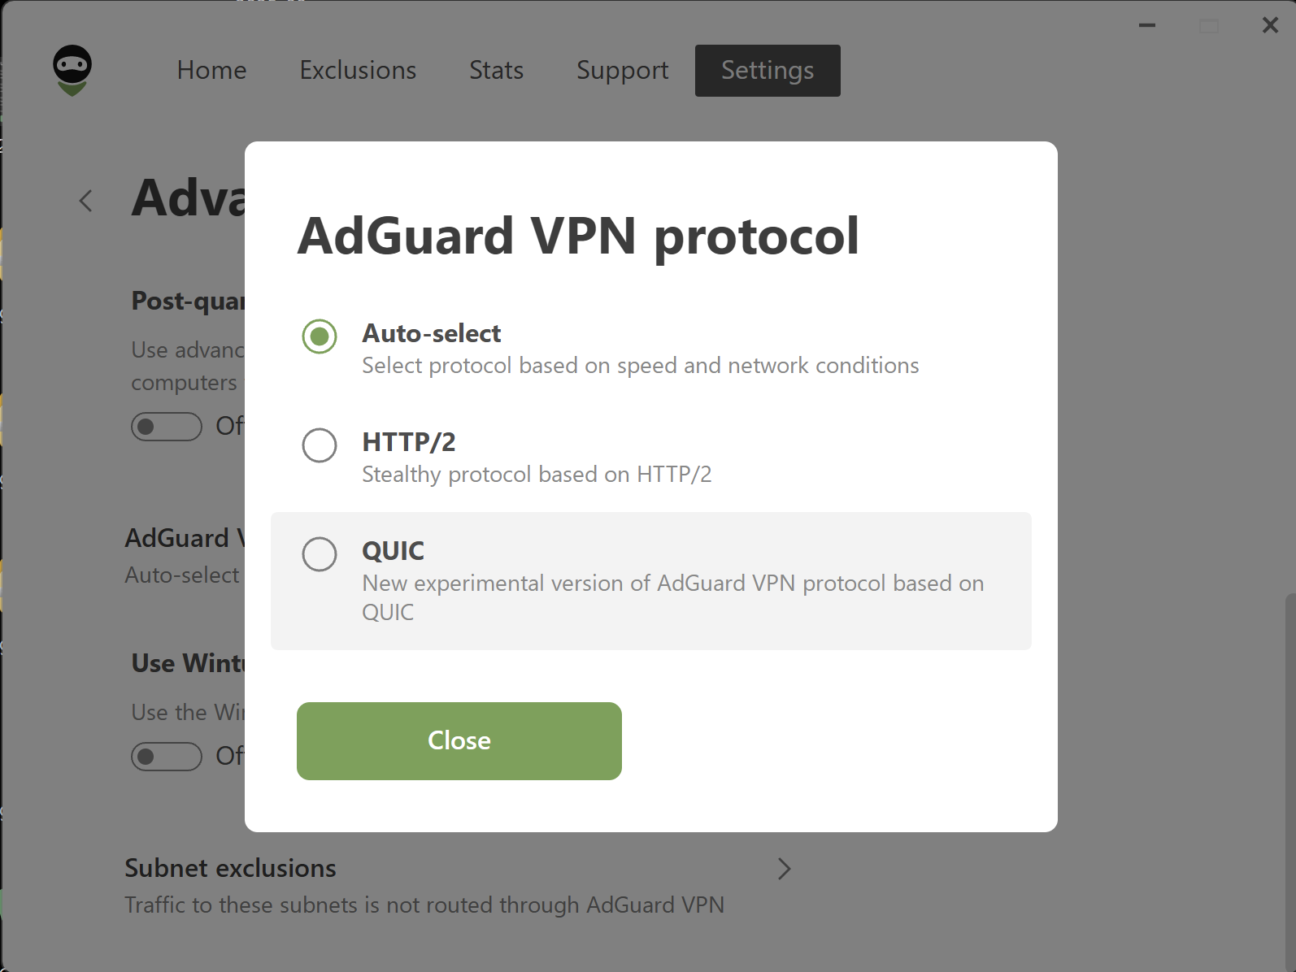
Task: Select the Auto-select protocol radio button
Action: click(x=319, y=337)
